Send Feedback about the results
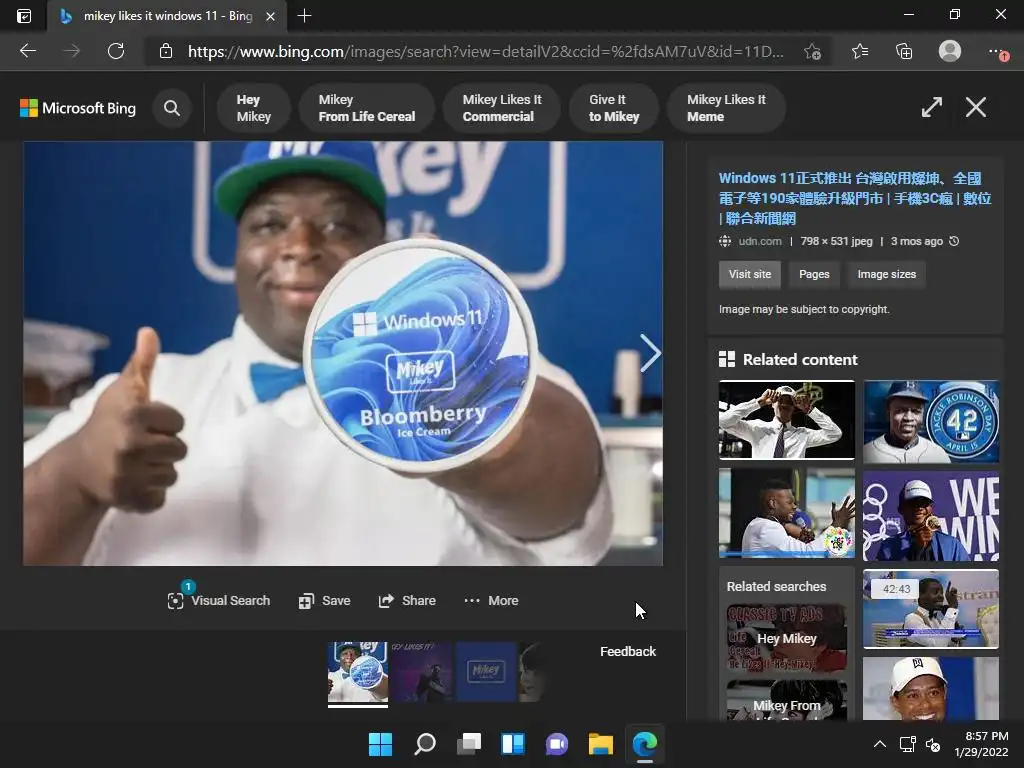Screen dimensions: 1024x768 click(628, 651)
